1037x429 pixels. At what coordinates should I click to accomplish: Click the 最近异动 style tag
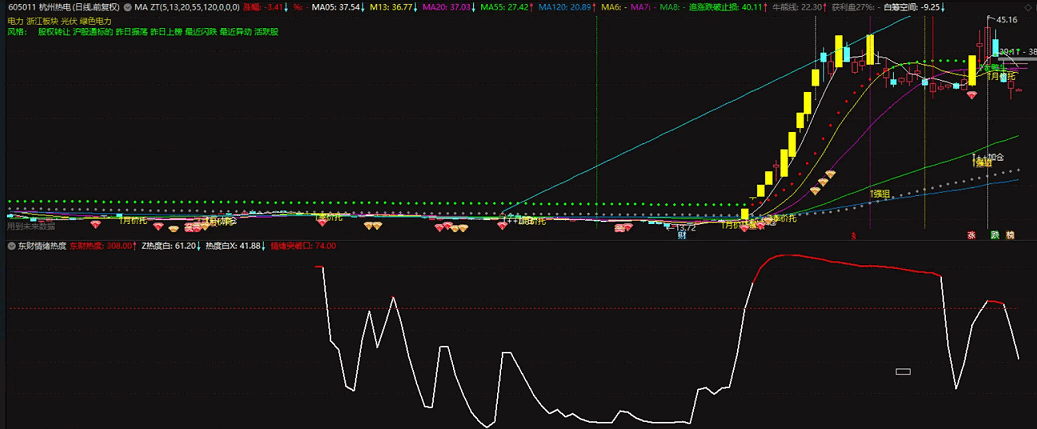pos(235,31)
